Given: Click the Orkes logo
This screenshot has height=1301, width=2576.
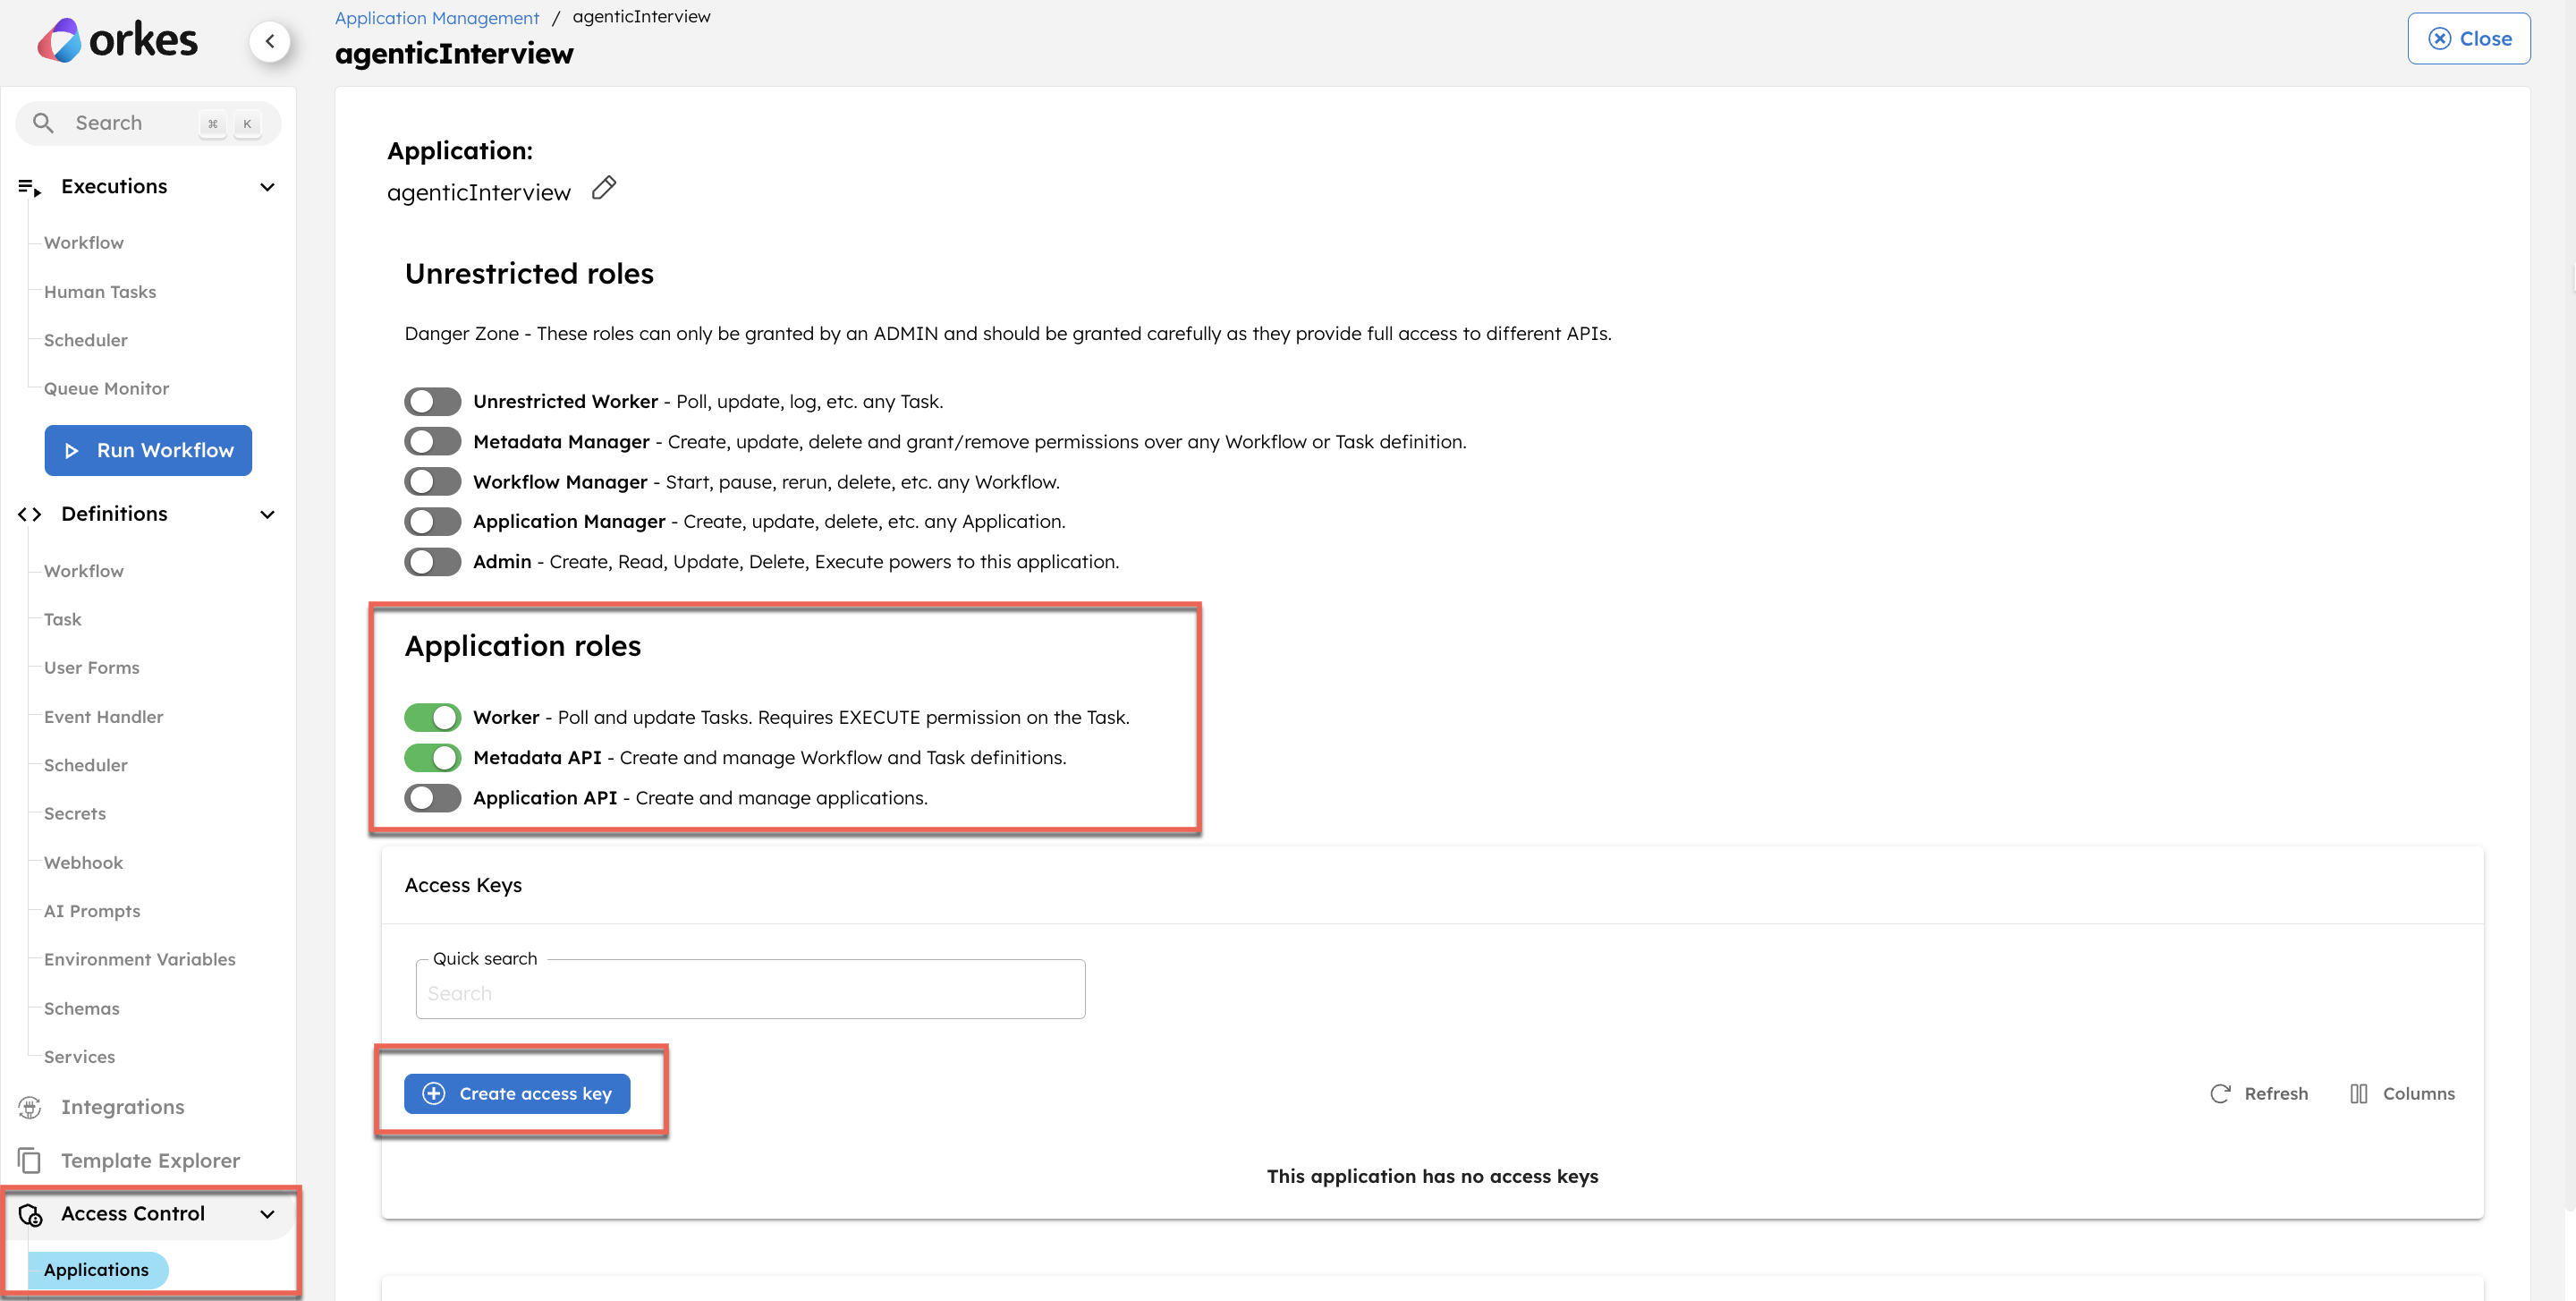Looking at the screenshot, I should pyautogui.click(x=117, y=41).
